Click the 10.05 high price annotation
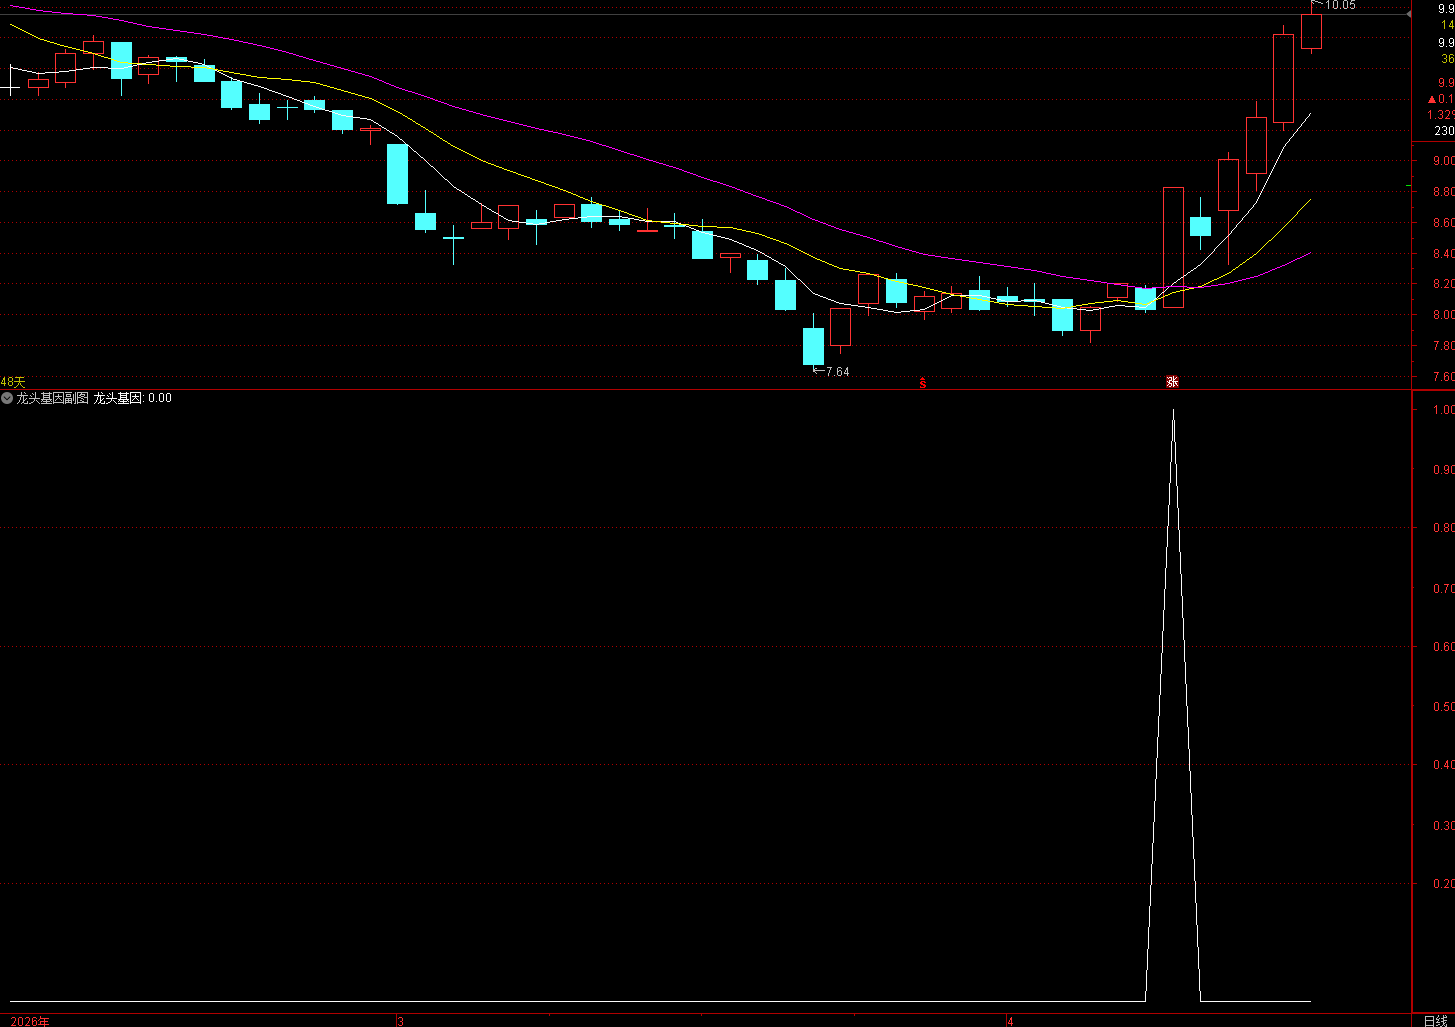The width and height of the screenshot is (1455, 1027). pos(1341,5)
